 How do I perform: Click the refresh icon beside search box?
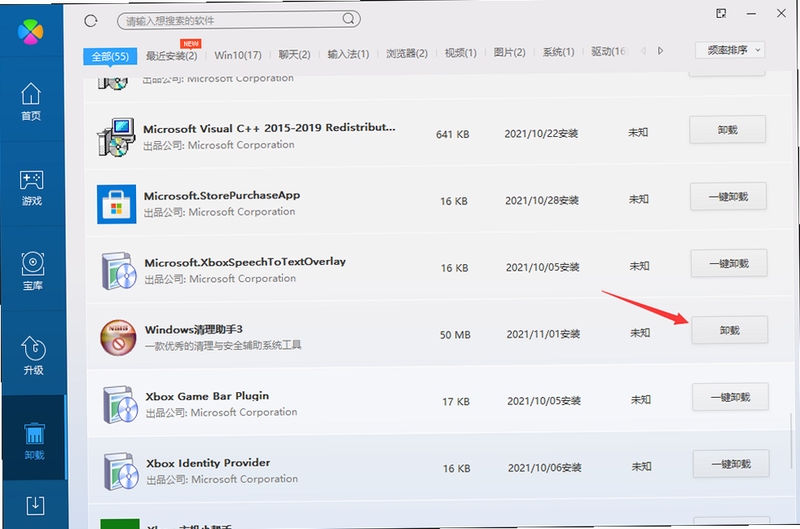point(91,20)
